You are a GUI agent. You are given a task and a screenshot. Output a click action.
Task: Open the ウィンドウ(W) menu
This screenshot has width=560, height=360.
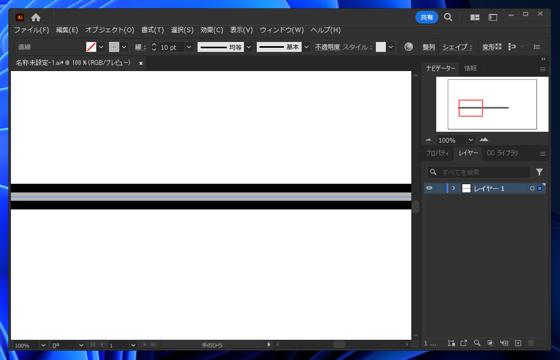coord(282,30)
